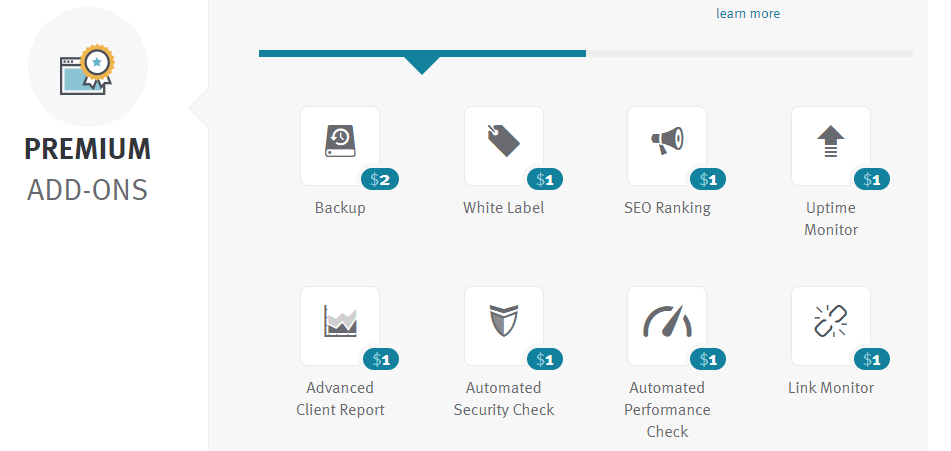Click the $1 price badge on White Label
Image resolution: width=951 pixels, height=451 pixels.
click(x=545, y=180)
